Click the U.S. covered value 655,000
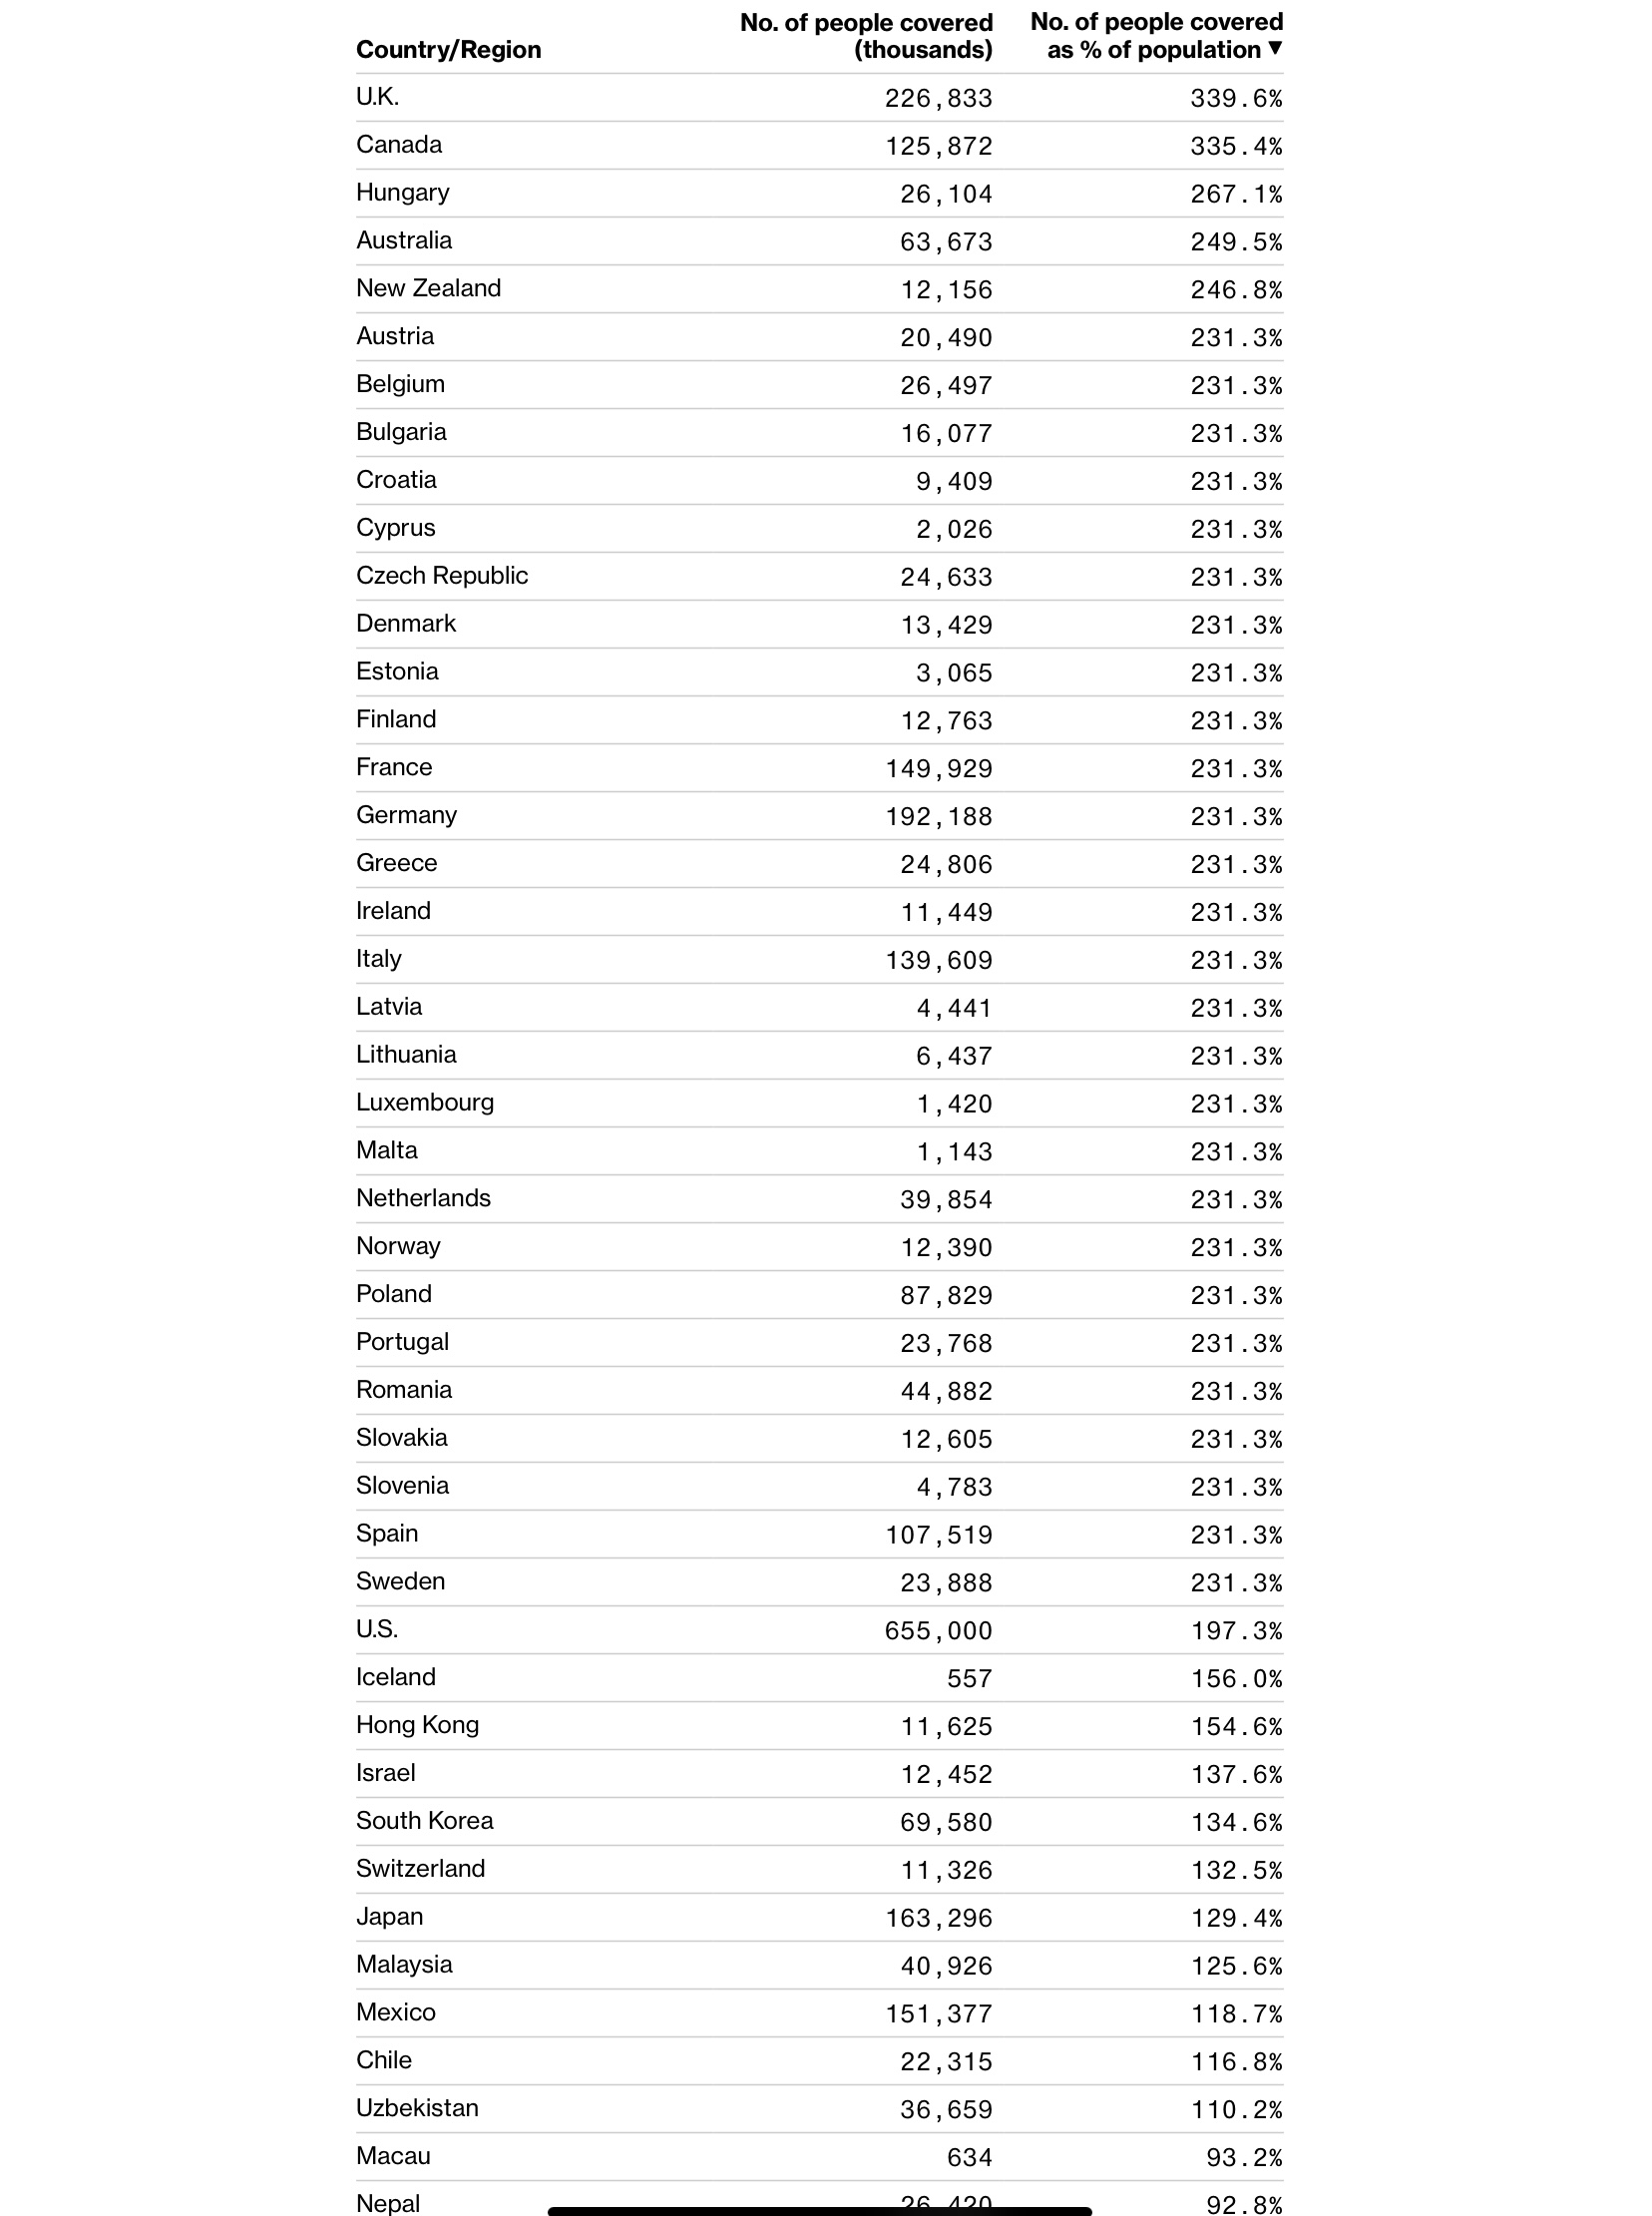1652x2216 pixels. click(938, 1631)
